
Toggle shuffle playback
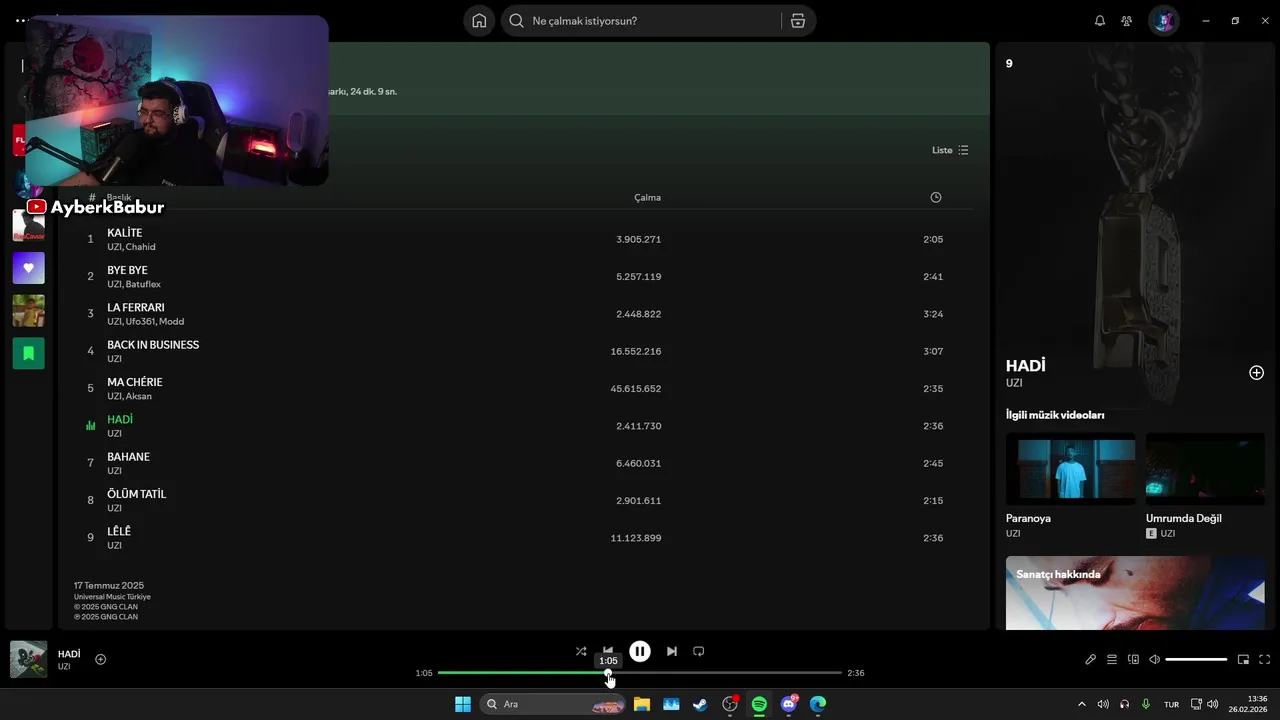[581, 651]
